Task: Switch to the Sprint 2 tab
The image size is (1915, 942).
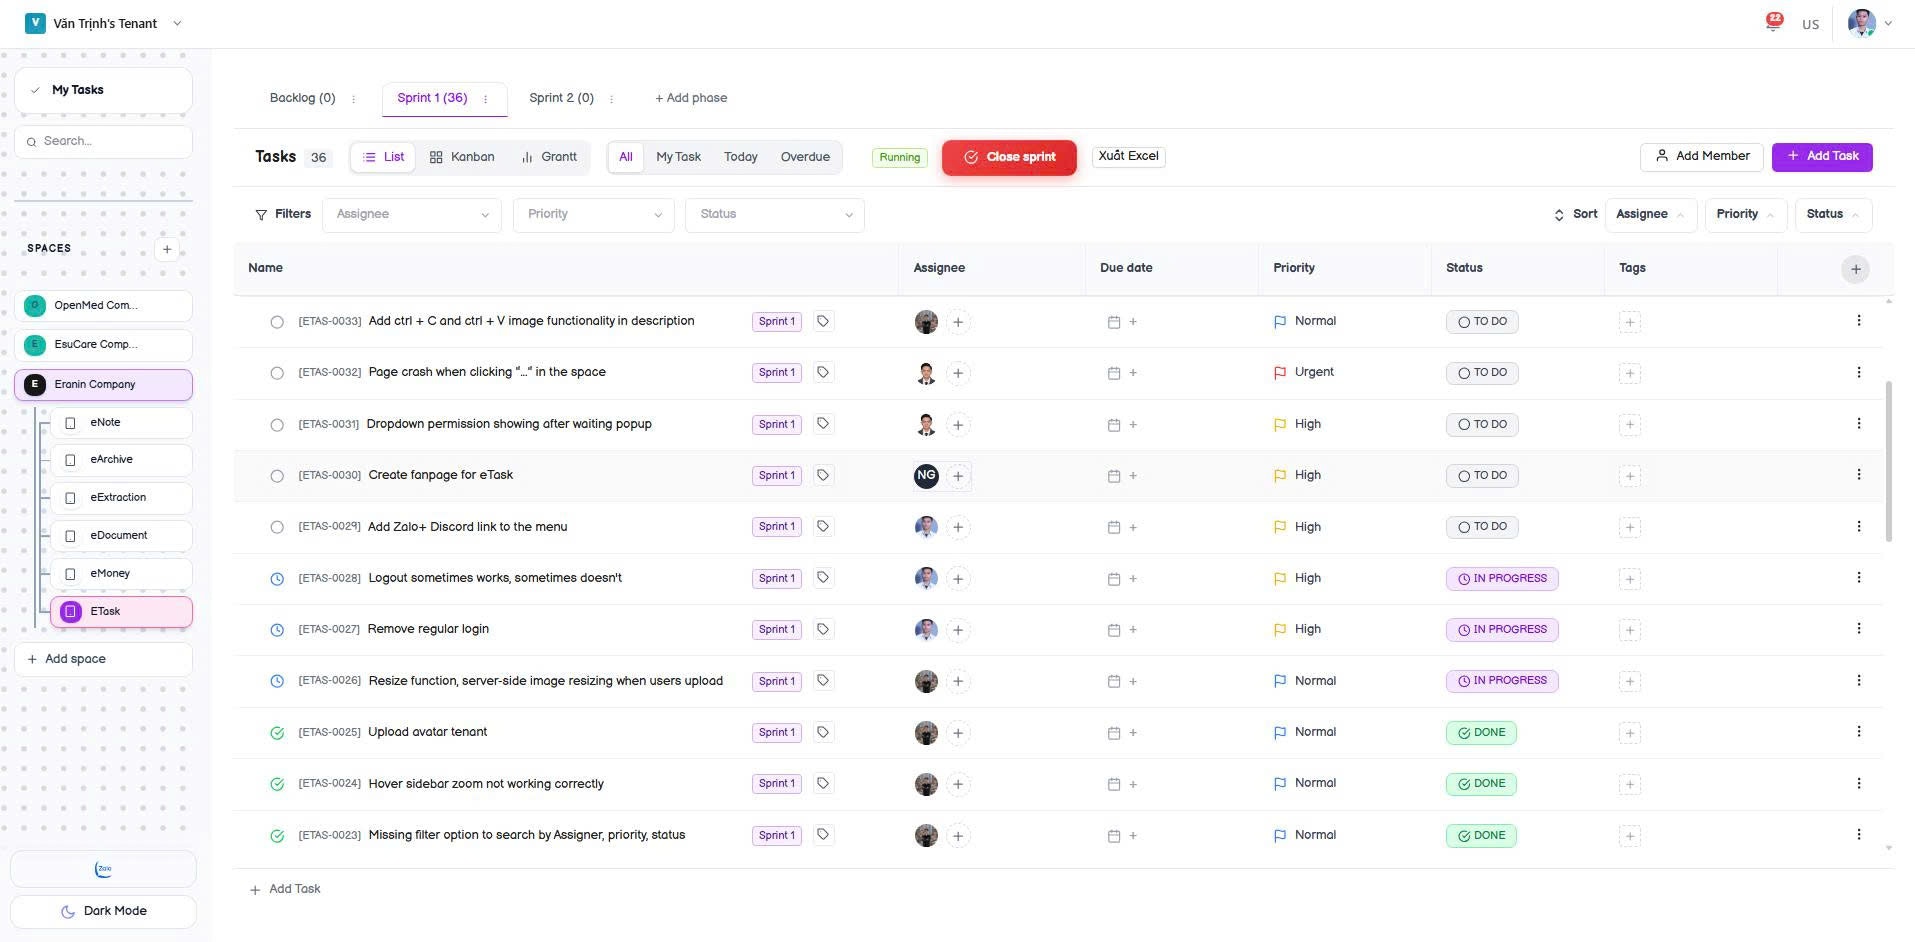Action: (561, 98)
